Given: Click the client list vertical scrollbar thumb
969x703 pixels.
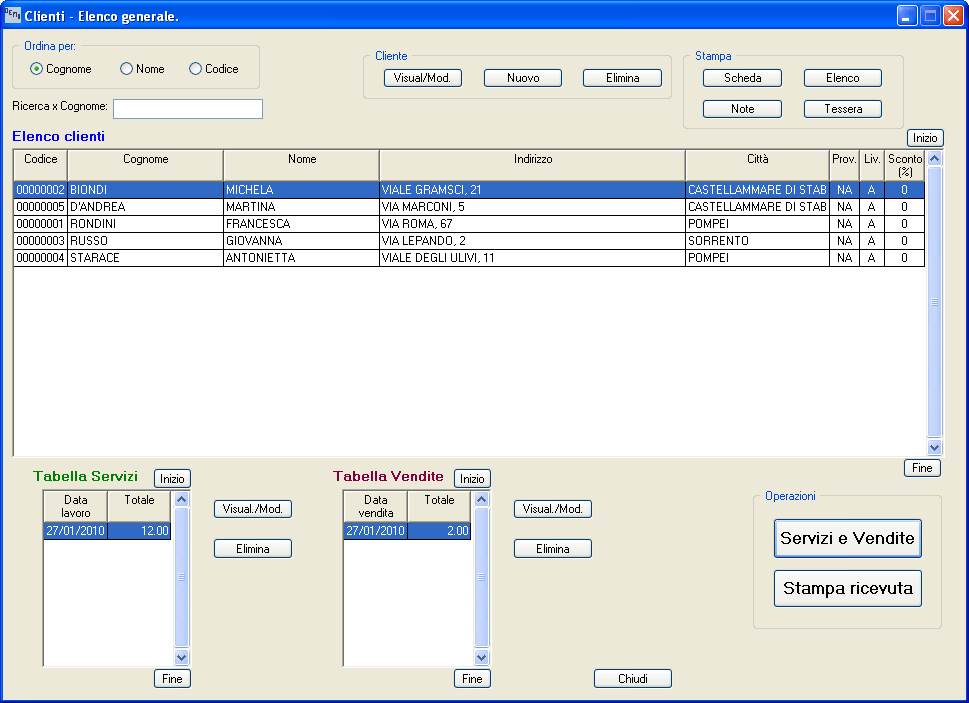Looking at the screenshot, I should [x=934, y=302].
